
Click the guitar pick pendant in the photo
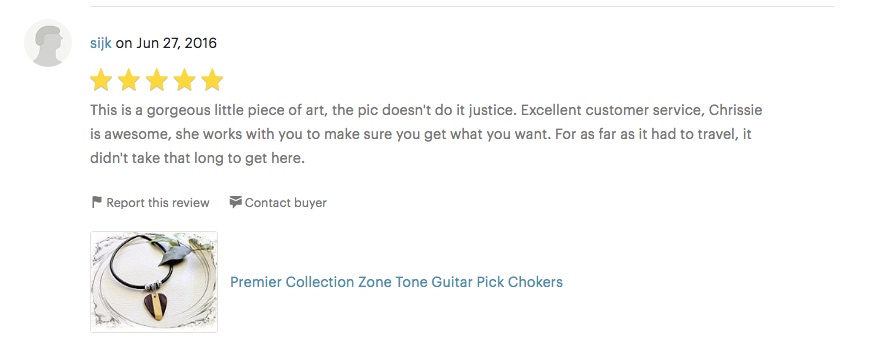click(x=154, y=306)
